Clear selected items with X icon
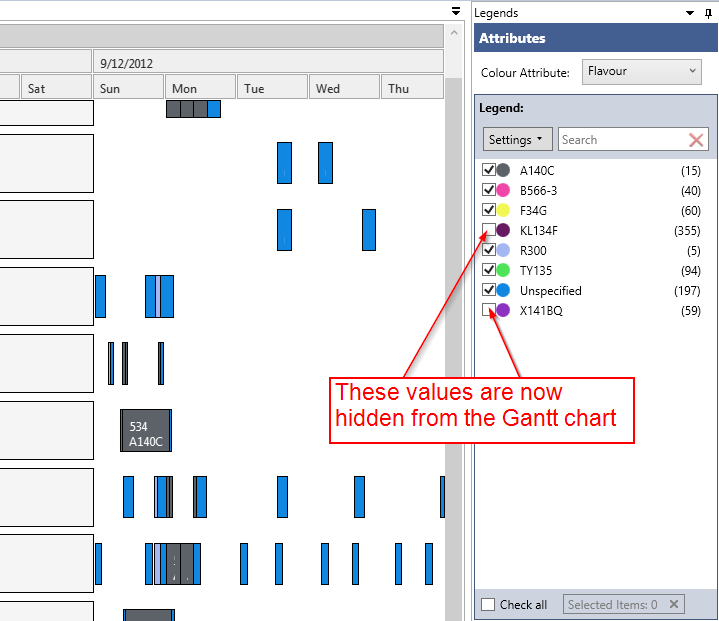Viewport: 719px width, 621px height. point(674,604)
